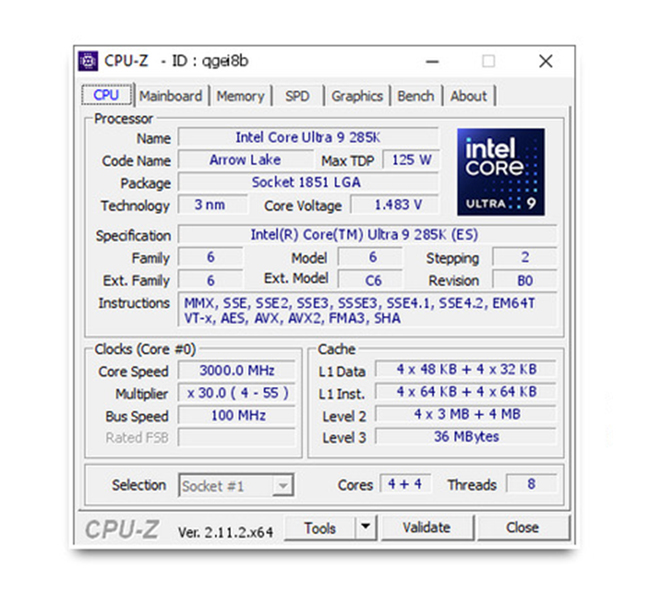Click the L1 Inst. cache value
The width and height of the screenshot is (650, 600).
click(466, 391)
